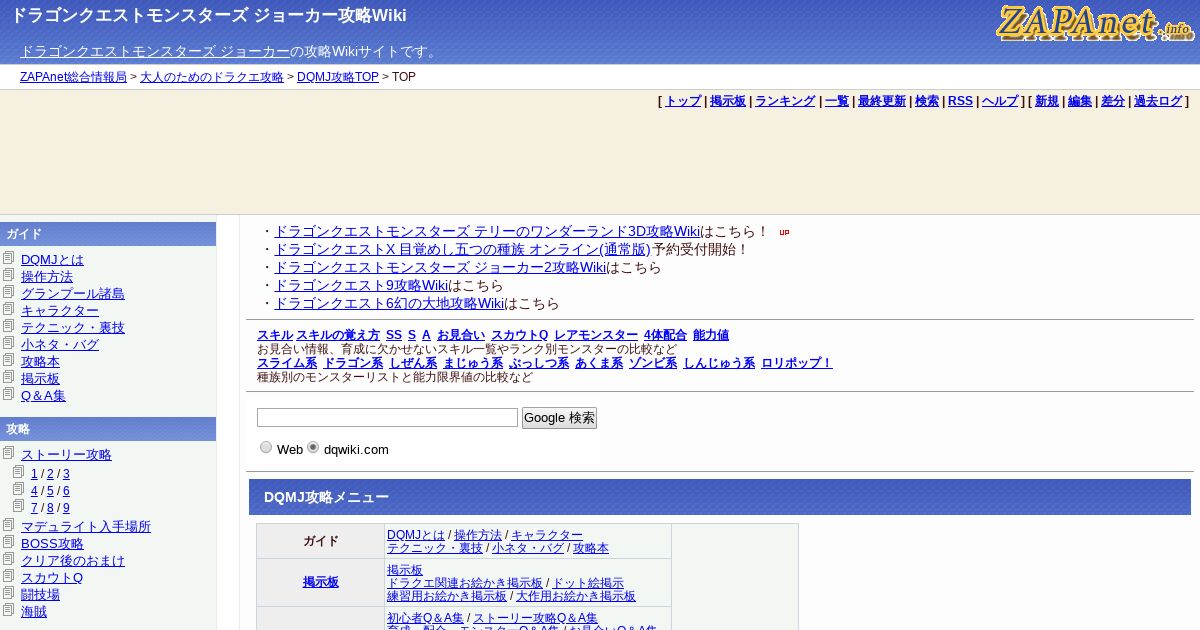Open story chapter 9 sidebar link

click(66, 508)
